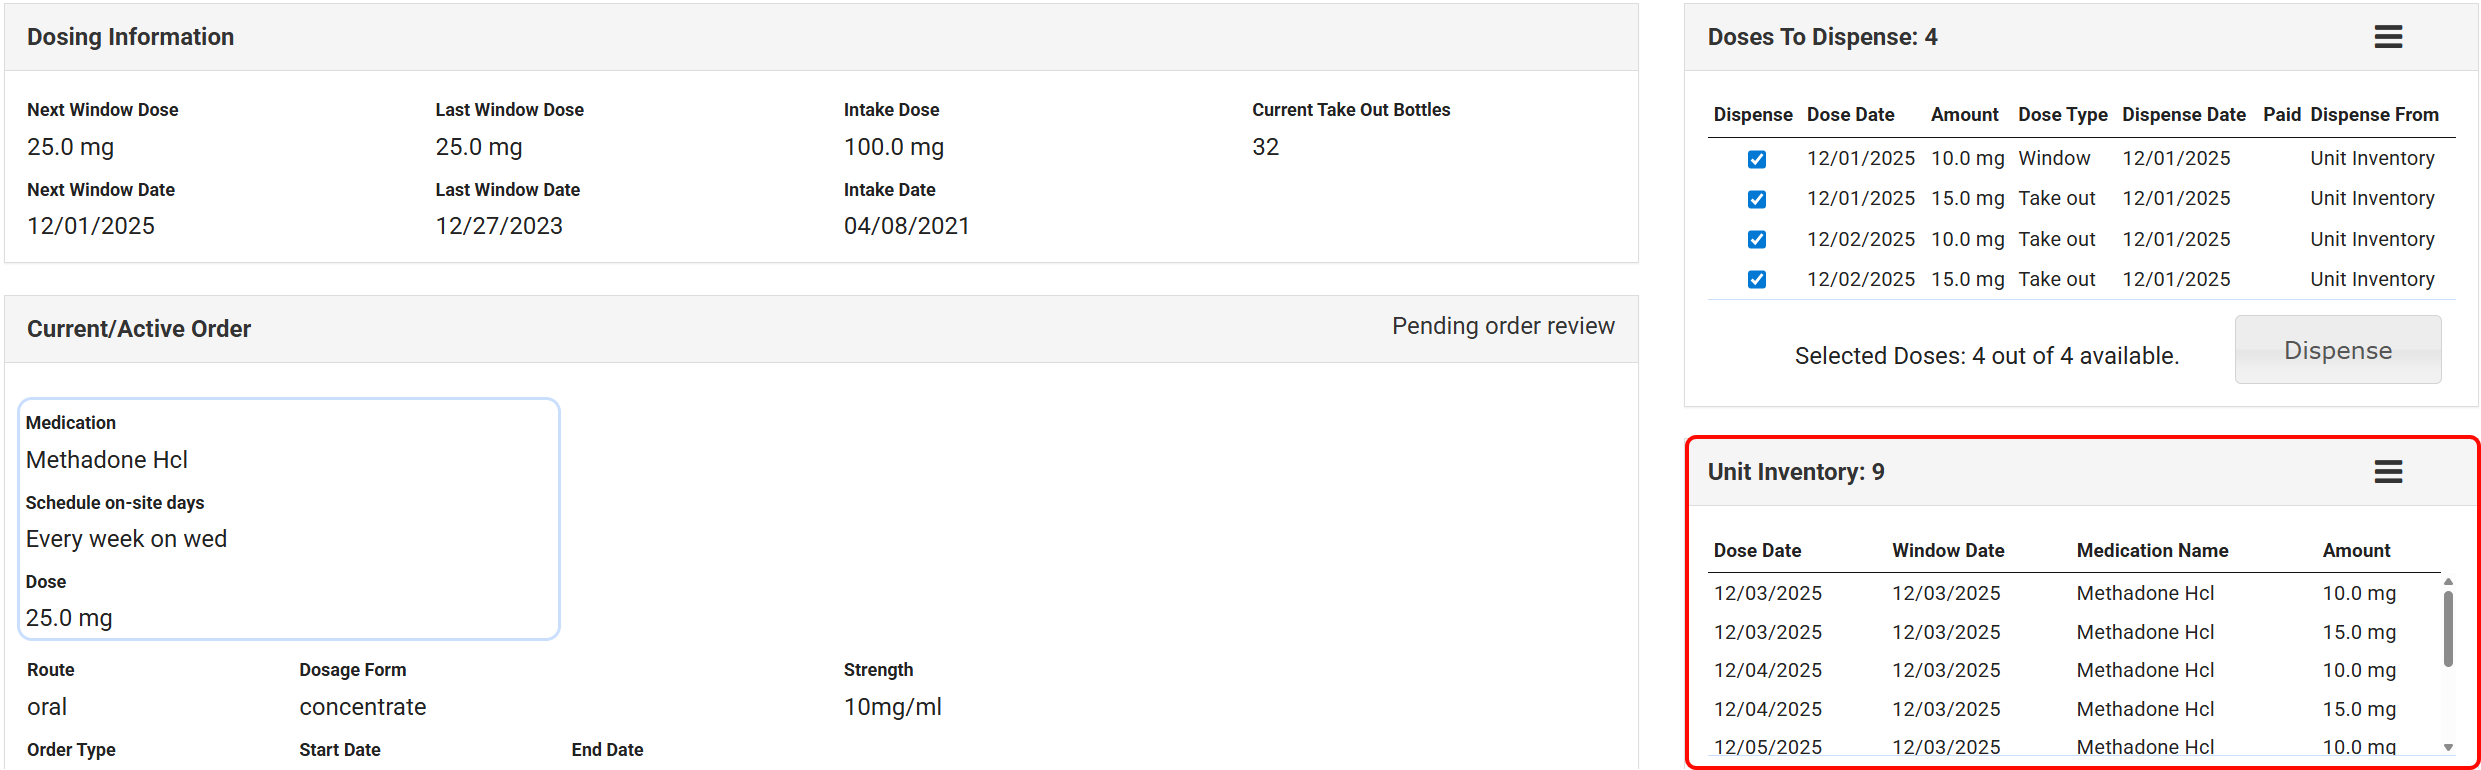Uncheck the 12/01/2025 15.0 mg Take out dose
The height and width of the screenshot is (770, 2481).
1757,199
